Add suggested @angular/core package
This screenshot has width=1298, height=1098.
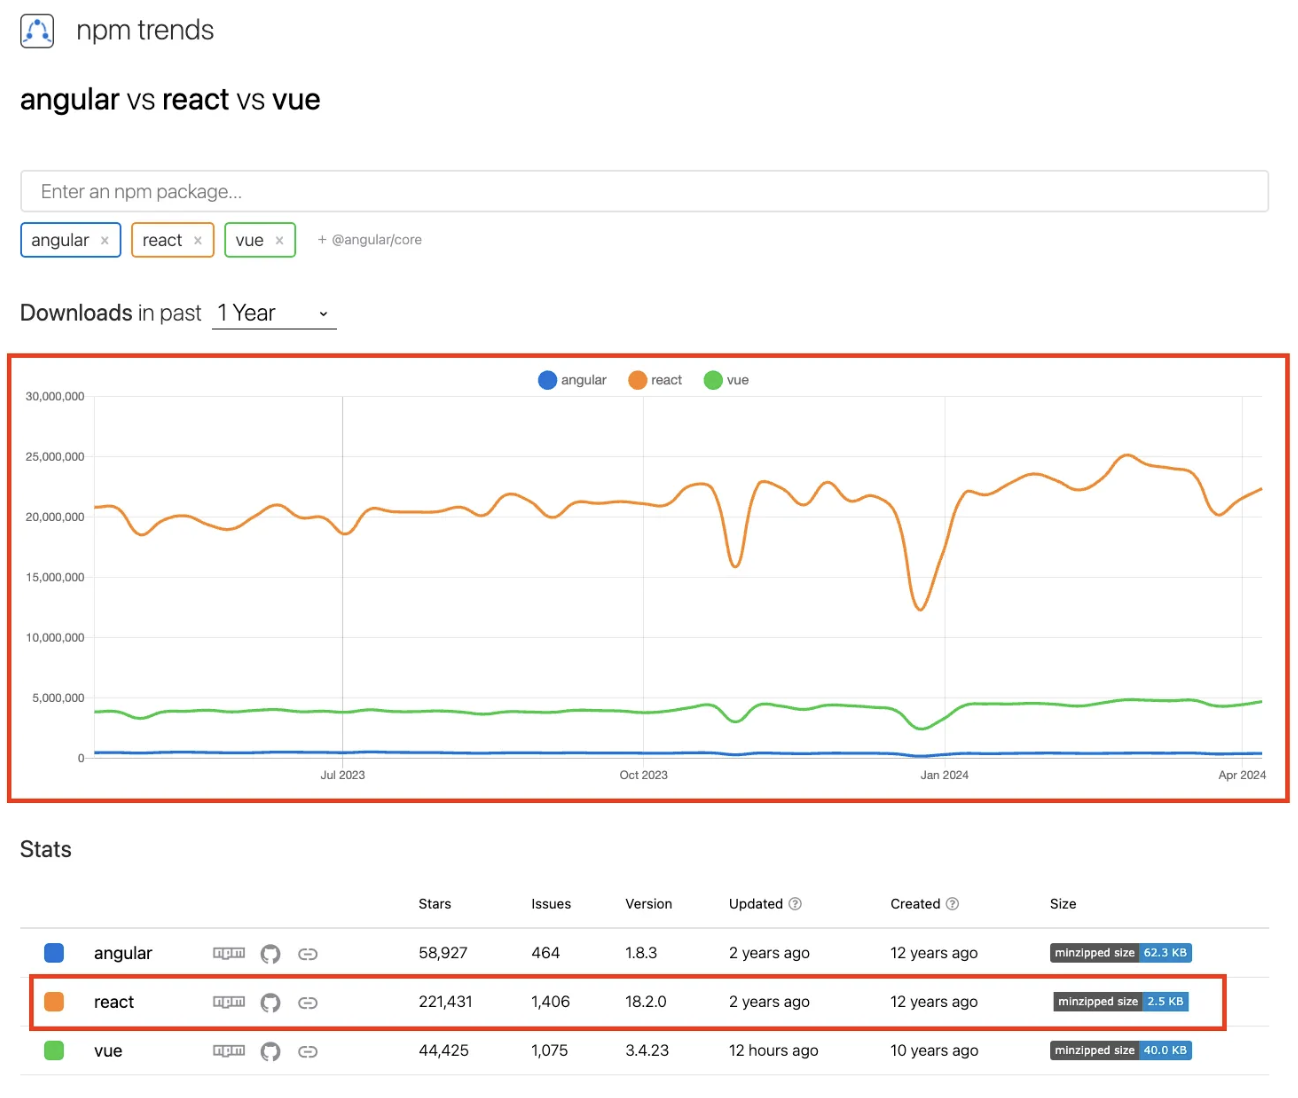click(x=370, y=240)
